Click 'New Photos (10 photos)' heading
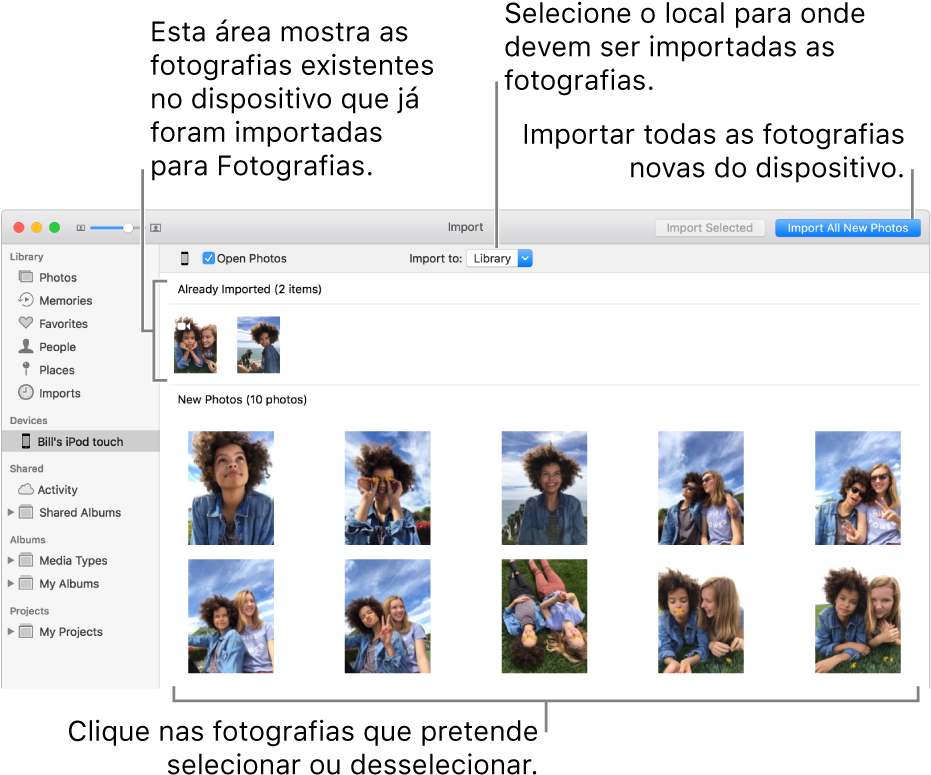 pyautogui.click(x=242, y=400)
